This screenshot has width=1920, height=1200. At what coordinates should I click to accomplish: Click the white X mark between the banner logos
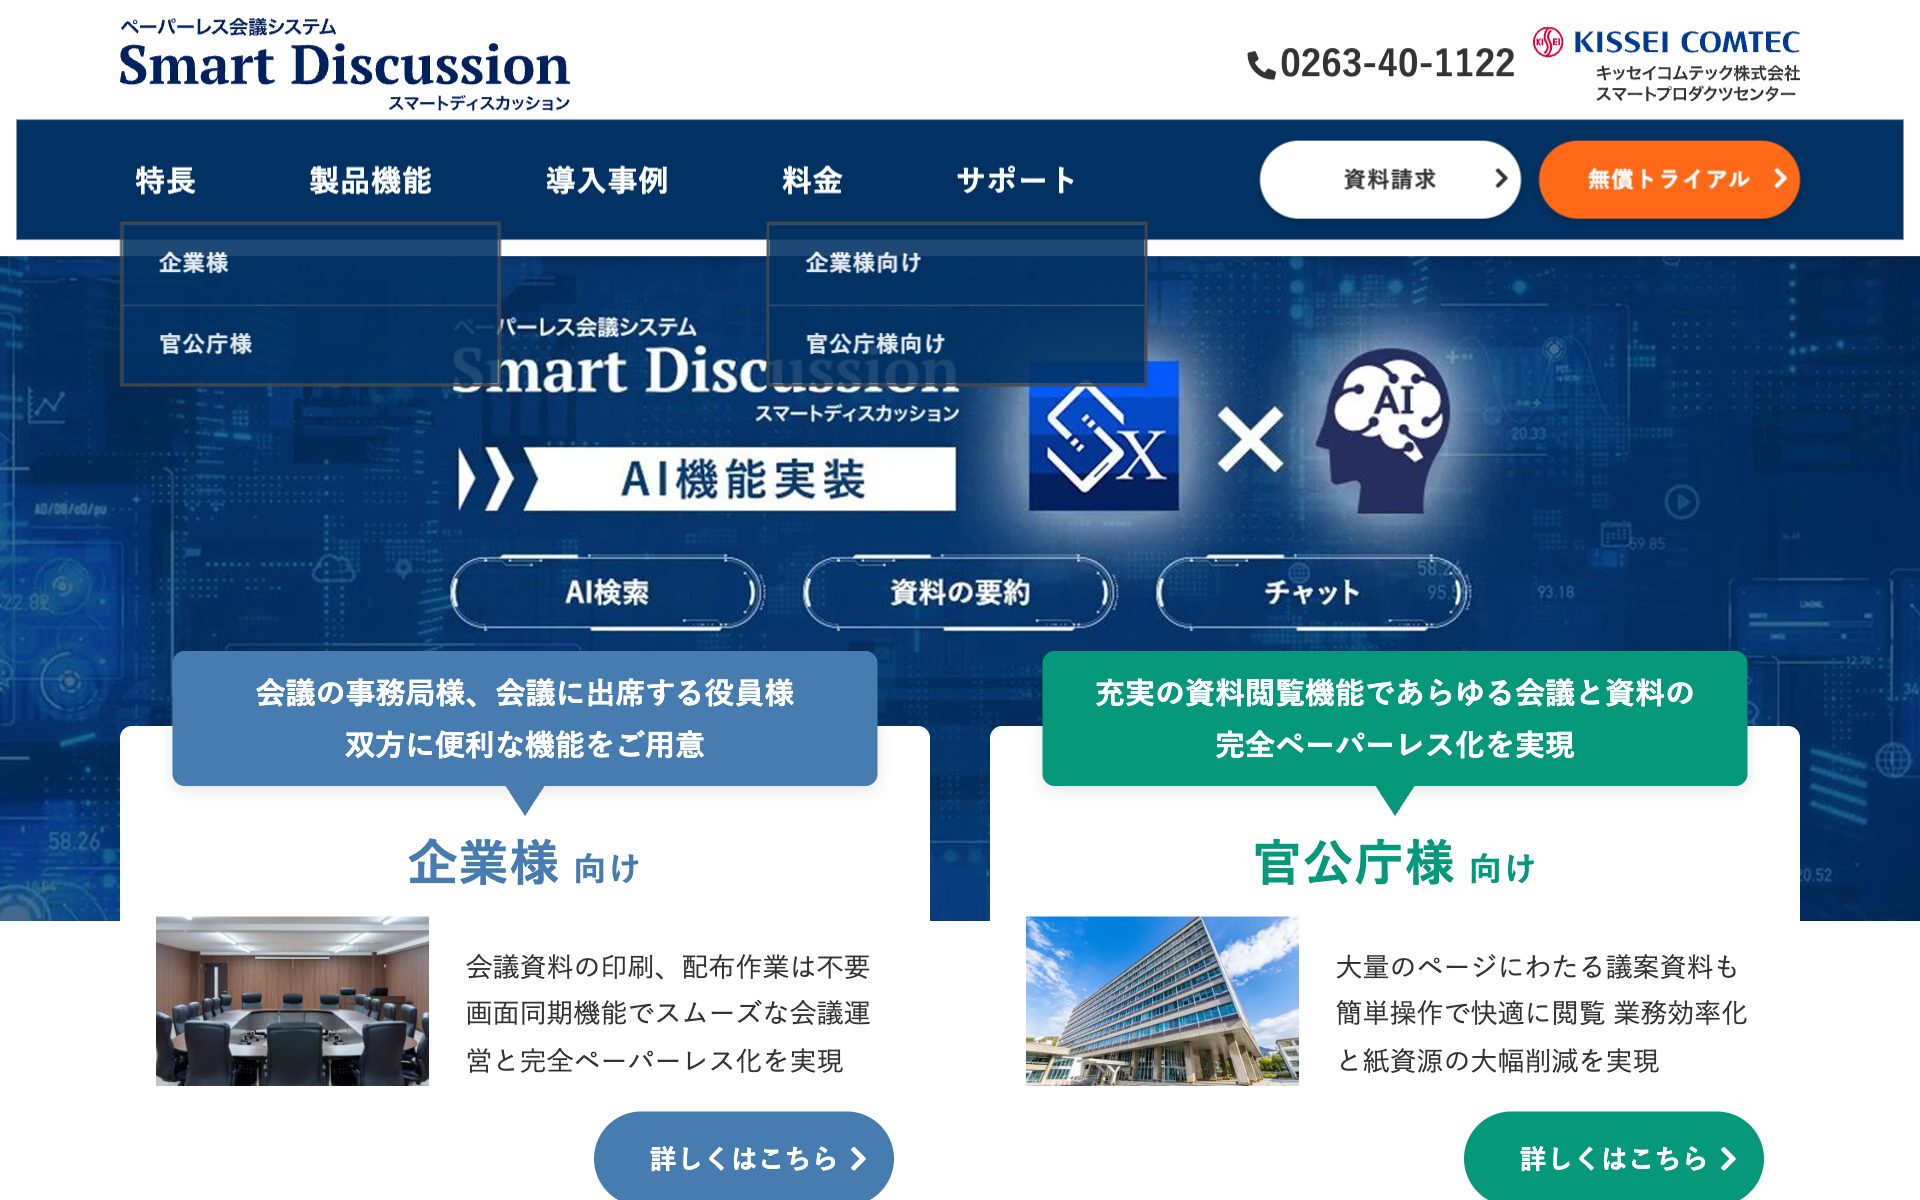[x=1250, y=440]
